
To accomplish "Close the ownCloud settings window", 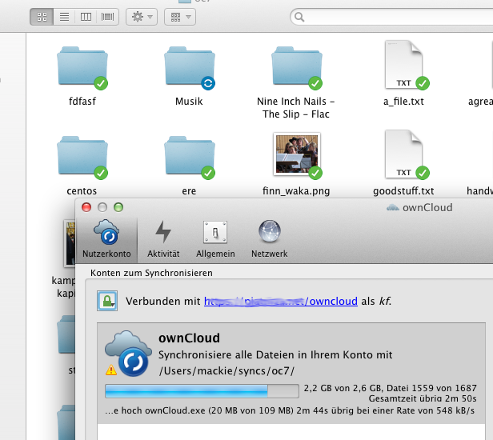I will [86, 207].
